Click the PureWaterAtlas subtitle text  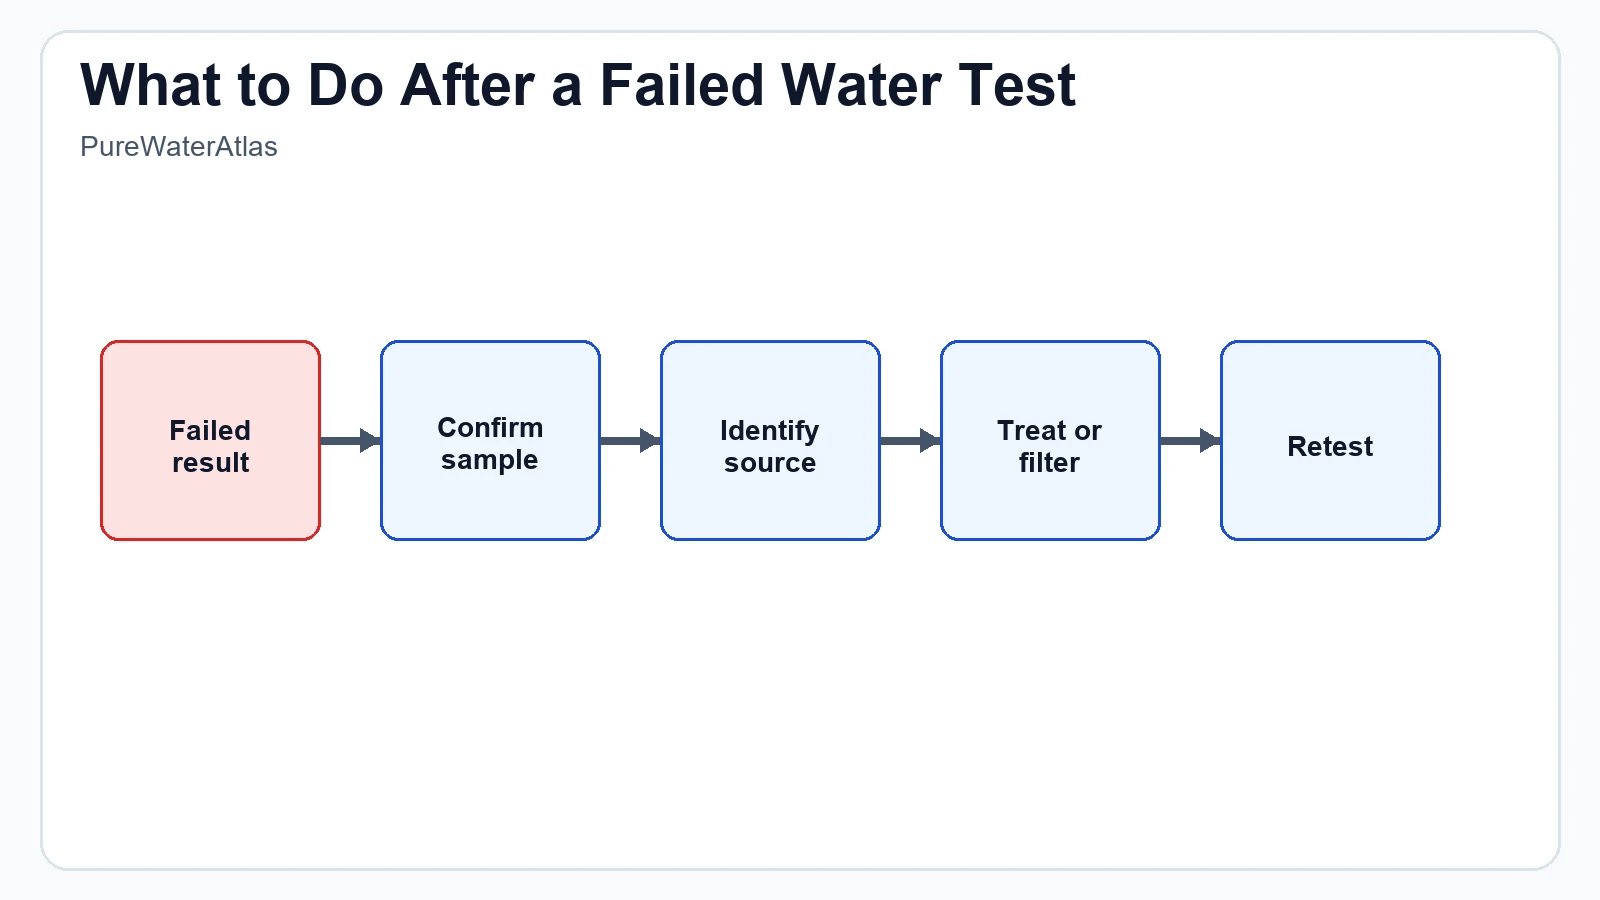pyautogui.click(x=179, y=147)
